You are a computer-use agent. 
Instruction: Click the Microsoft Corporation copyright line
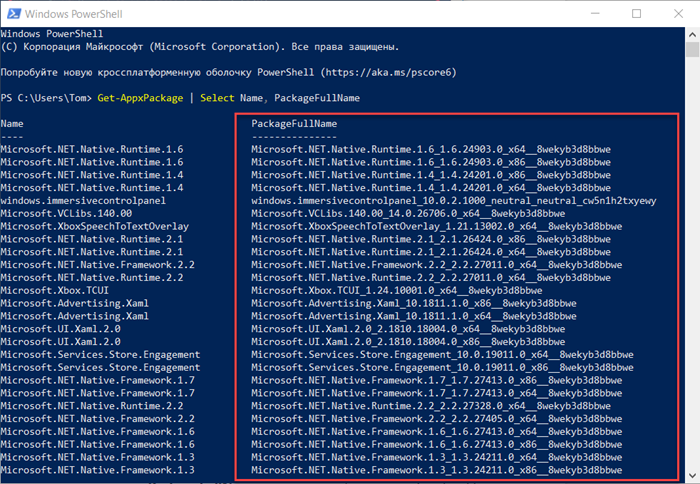tap(200, 46)
